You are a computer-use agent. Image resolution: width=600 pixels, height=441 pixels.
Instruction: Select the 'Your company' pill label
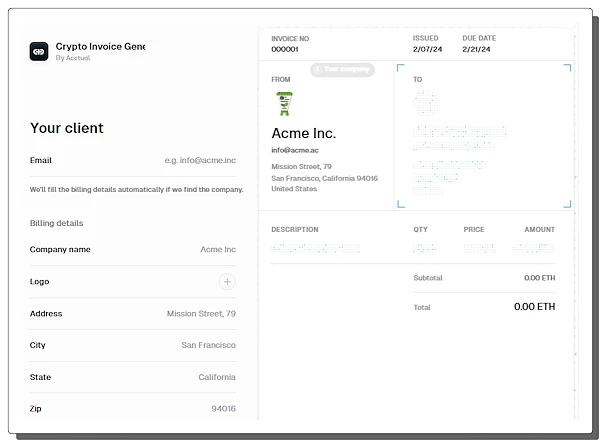tap(343, 69)
